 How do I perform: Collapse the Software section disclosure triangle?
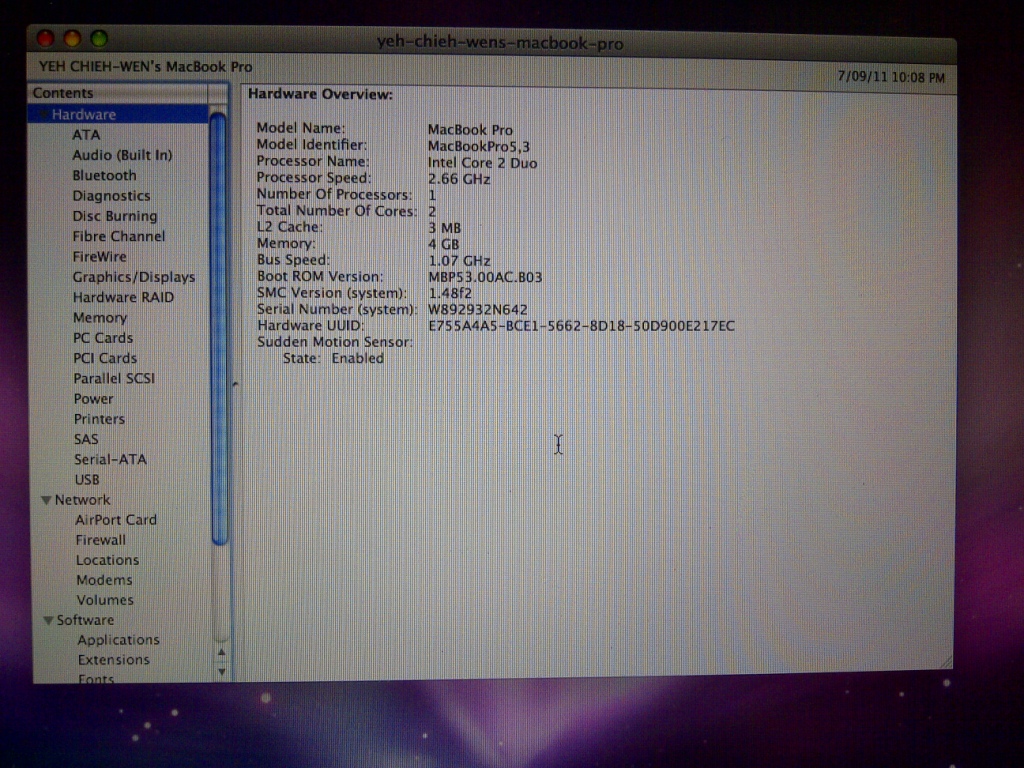(47, 620)
